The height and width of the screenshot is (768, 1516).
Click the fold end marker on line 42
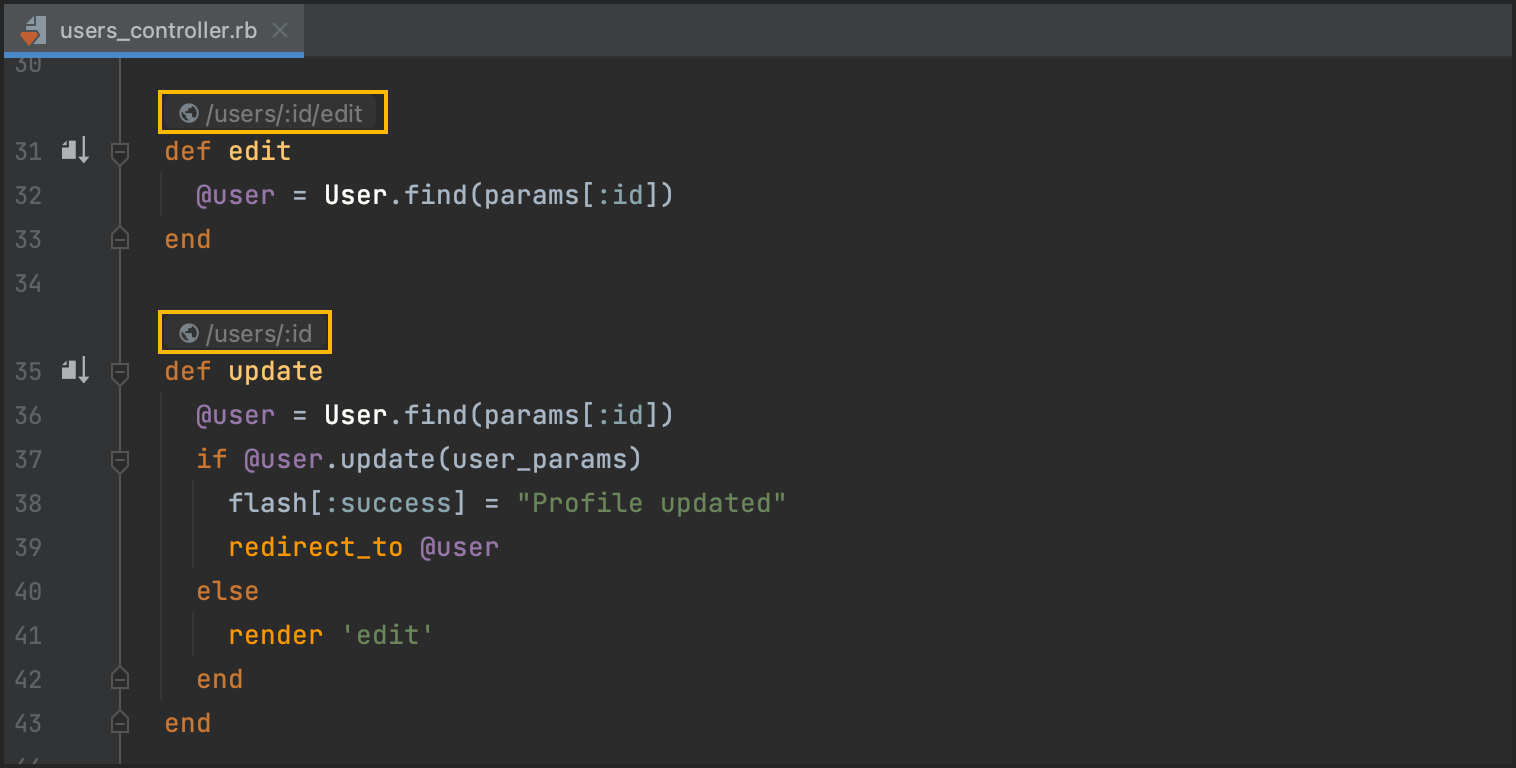pyautogui.click(x=120, y=679)
